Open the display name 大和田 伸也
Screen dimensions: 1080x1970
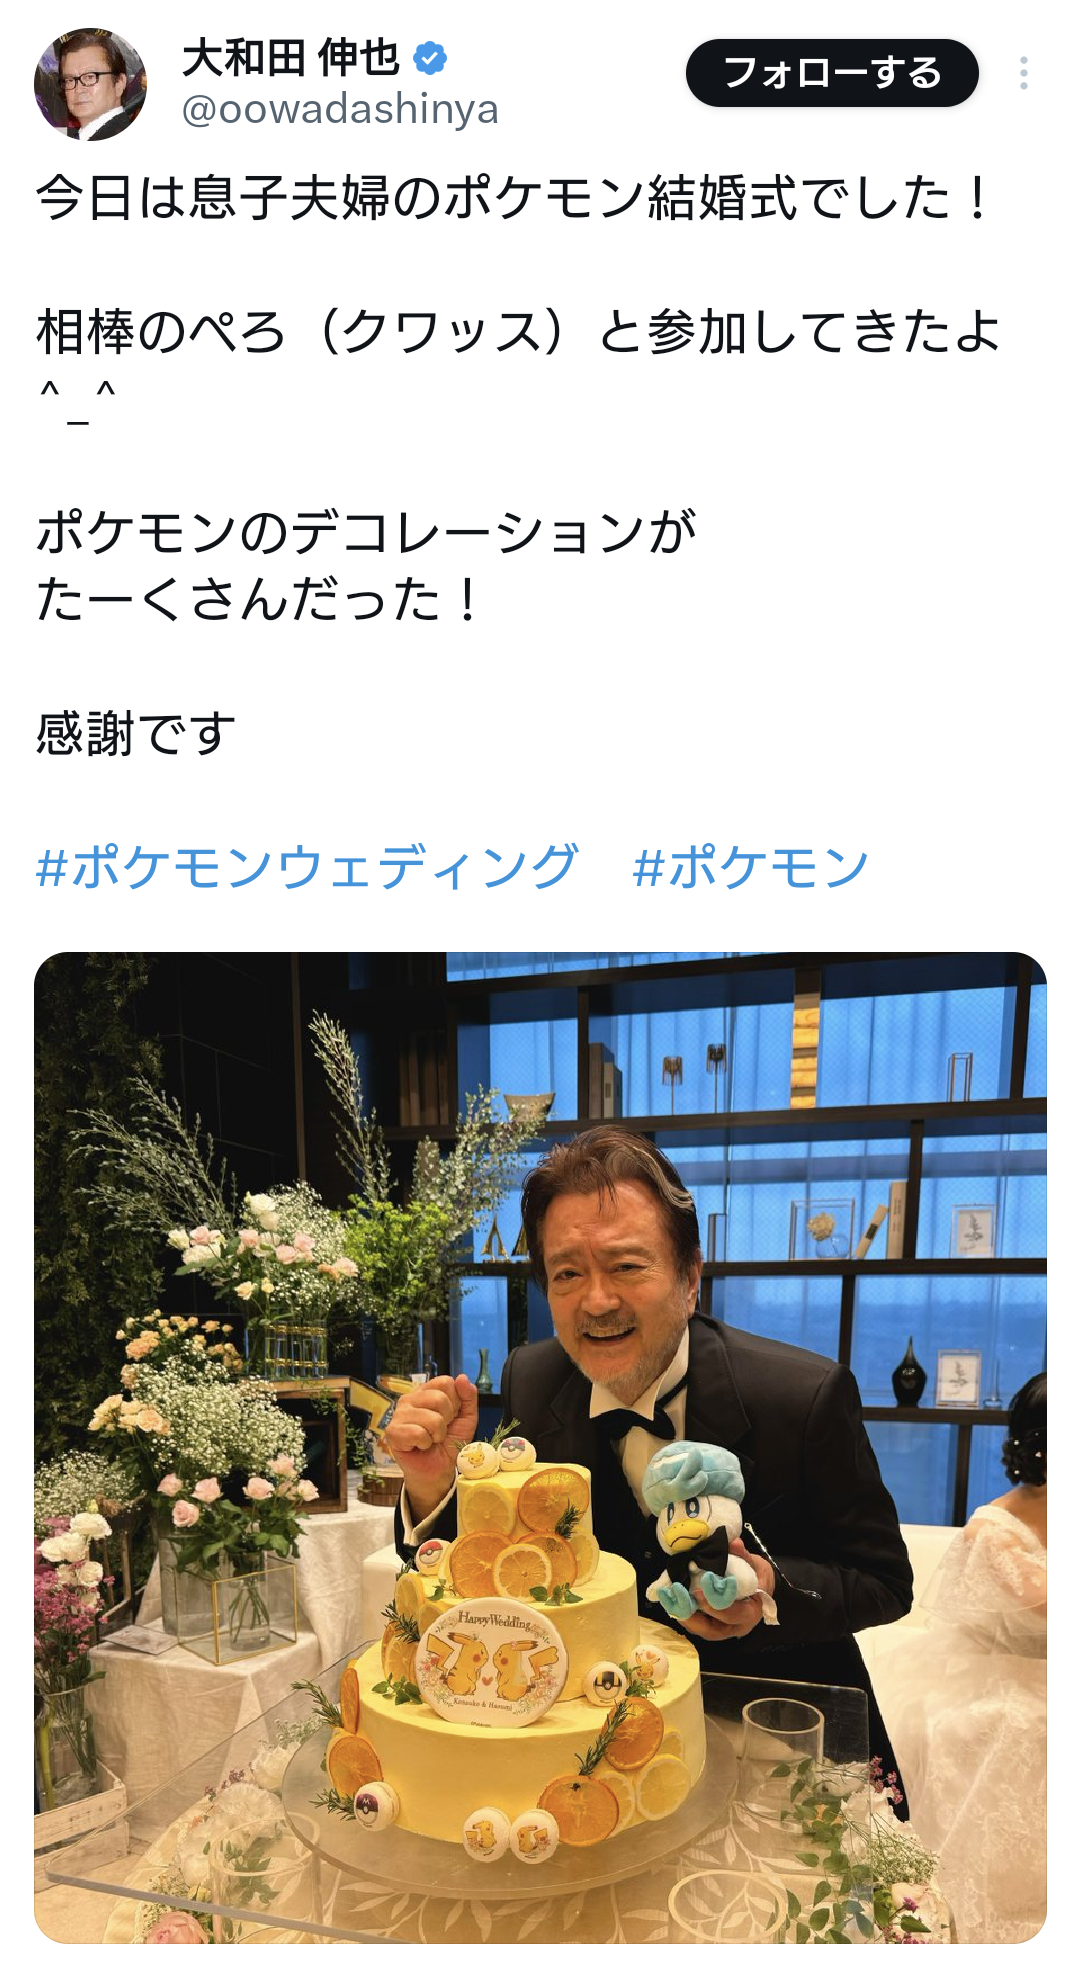[x=291, y=59]
